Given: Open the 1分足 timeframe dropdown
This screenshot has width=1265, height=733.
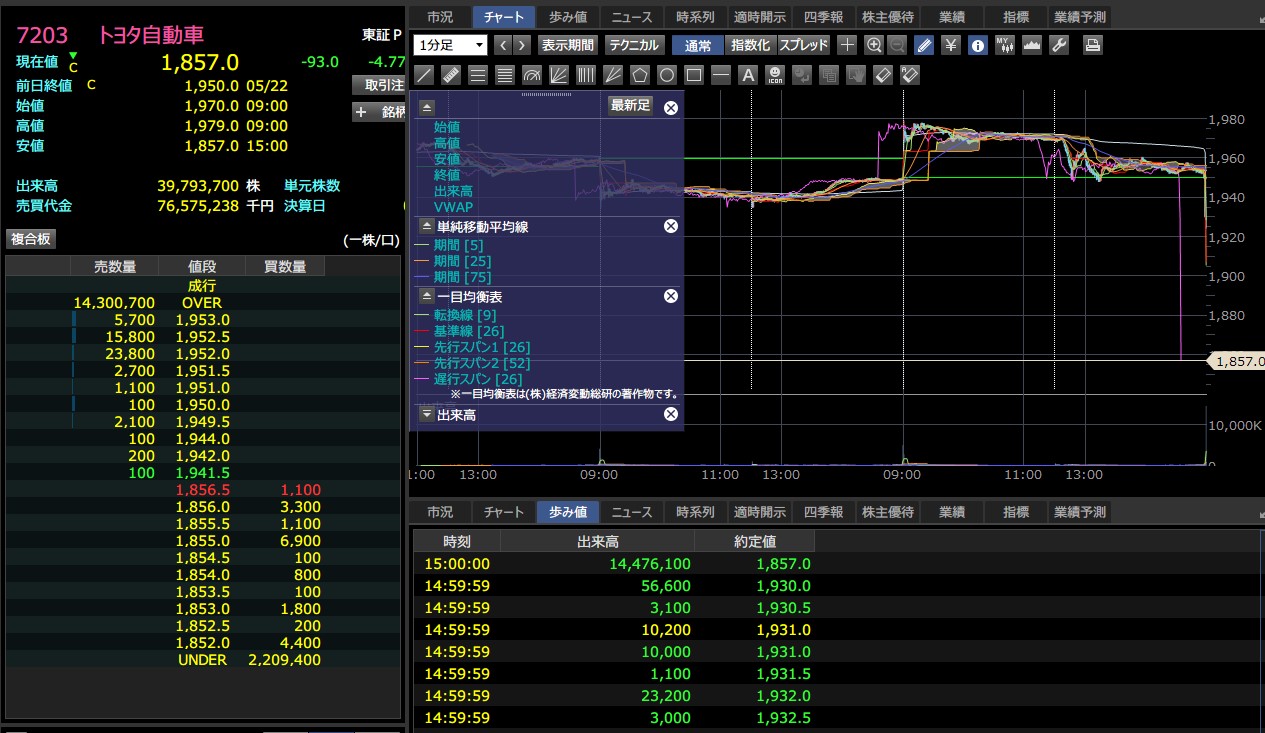Looking at the screenshot, I should point(450,45).
